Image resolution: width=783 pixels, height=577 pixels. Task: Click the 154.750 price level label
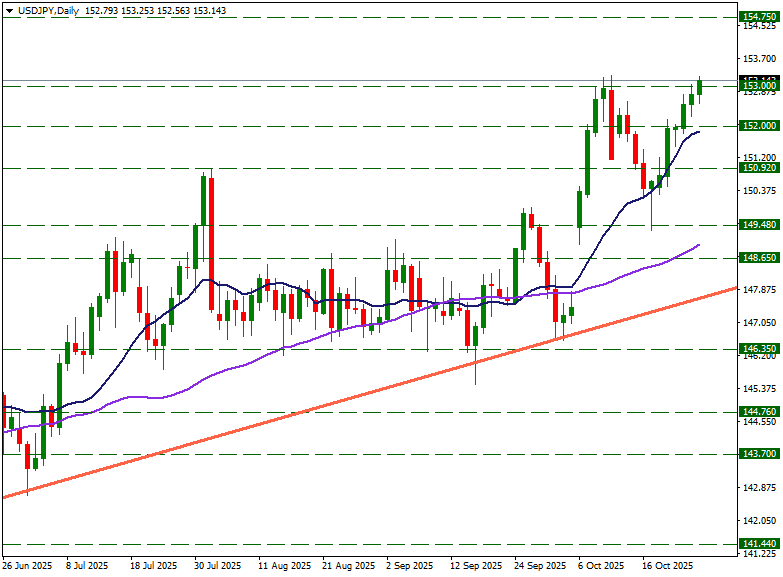(x=759, y=17)
